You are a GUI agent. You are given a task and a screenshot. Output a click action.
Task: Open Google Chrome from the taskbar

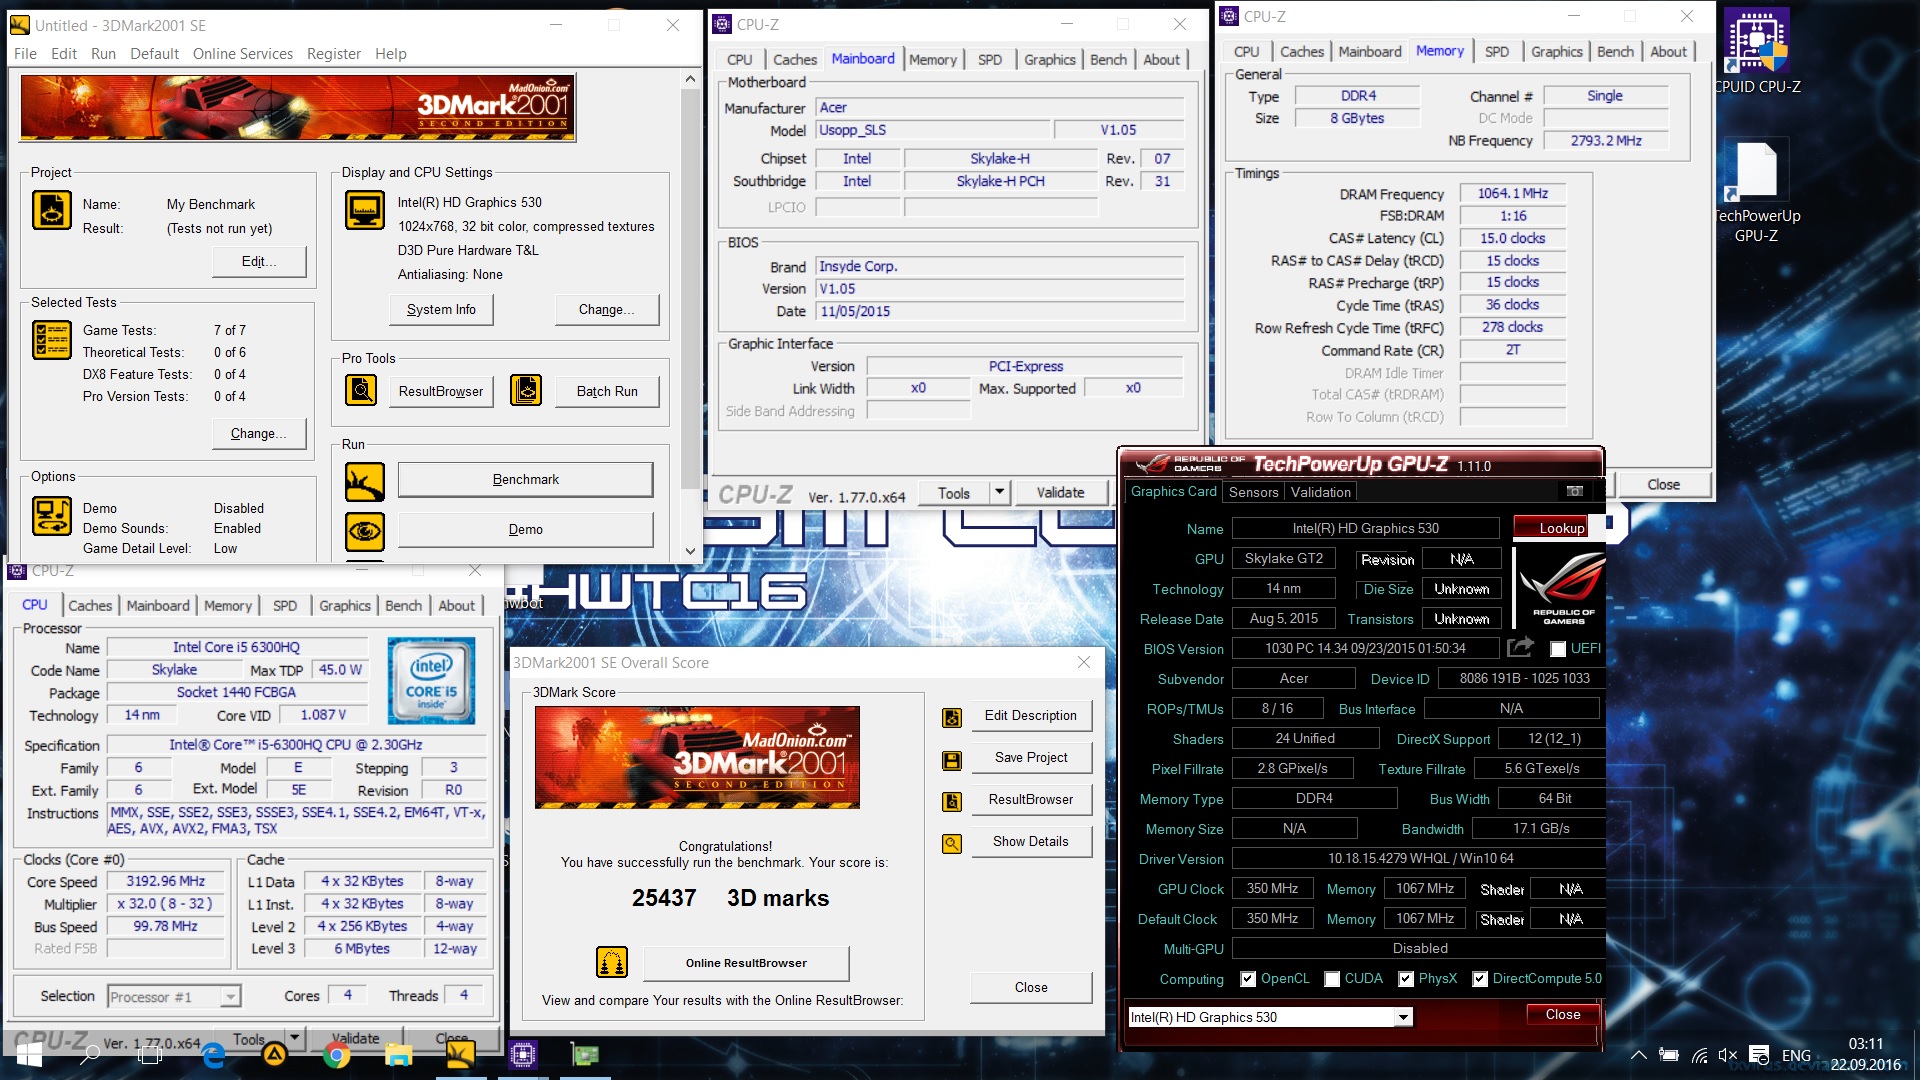click(x=336, y=1055)
